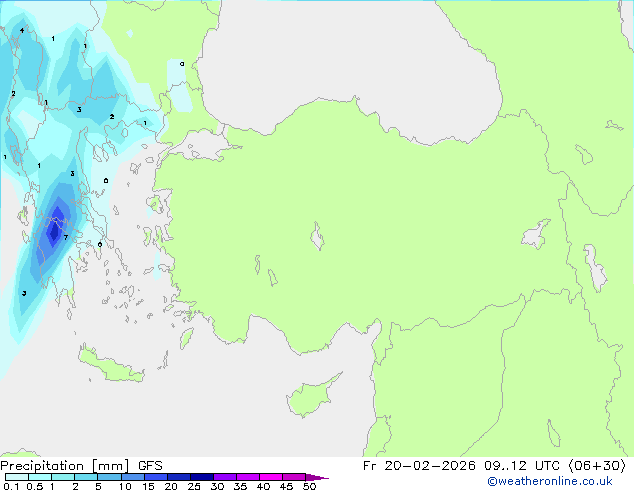Click the island of Crete on map

click(x=110, y=366)
